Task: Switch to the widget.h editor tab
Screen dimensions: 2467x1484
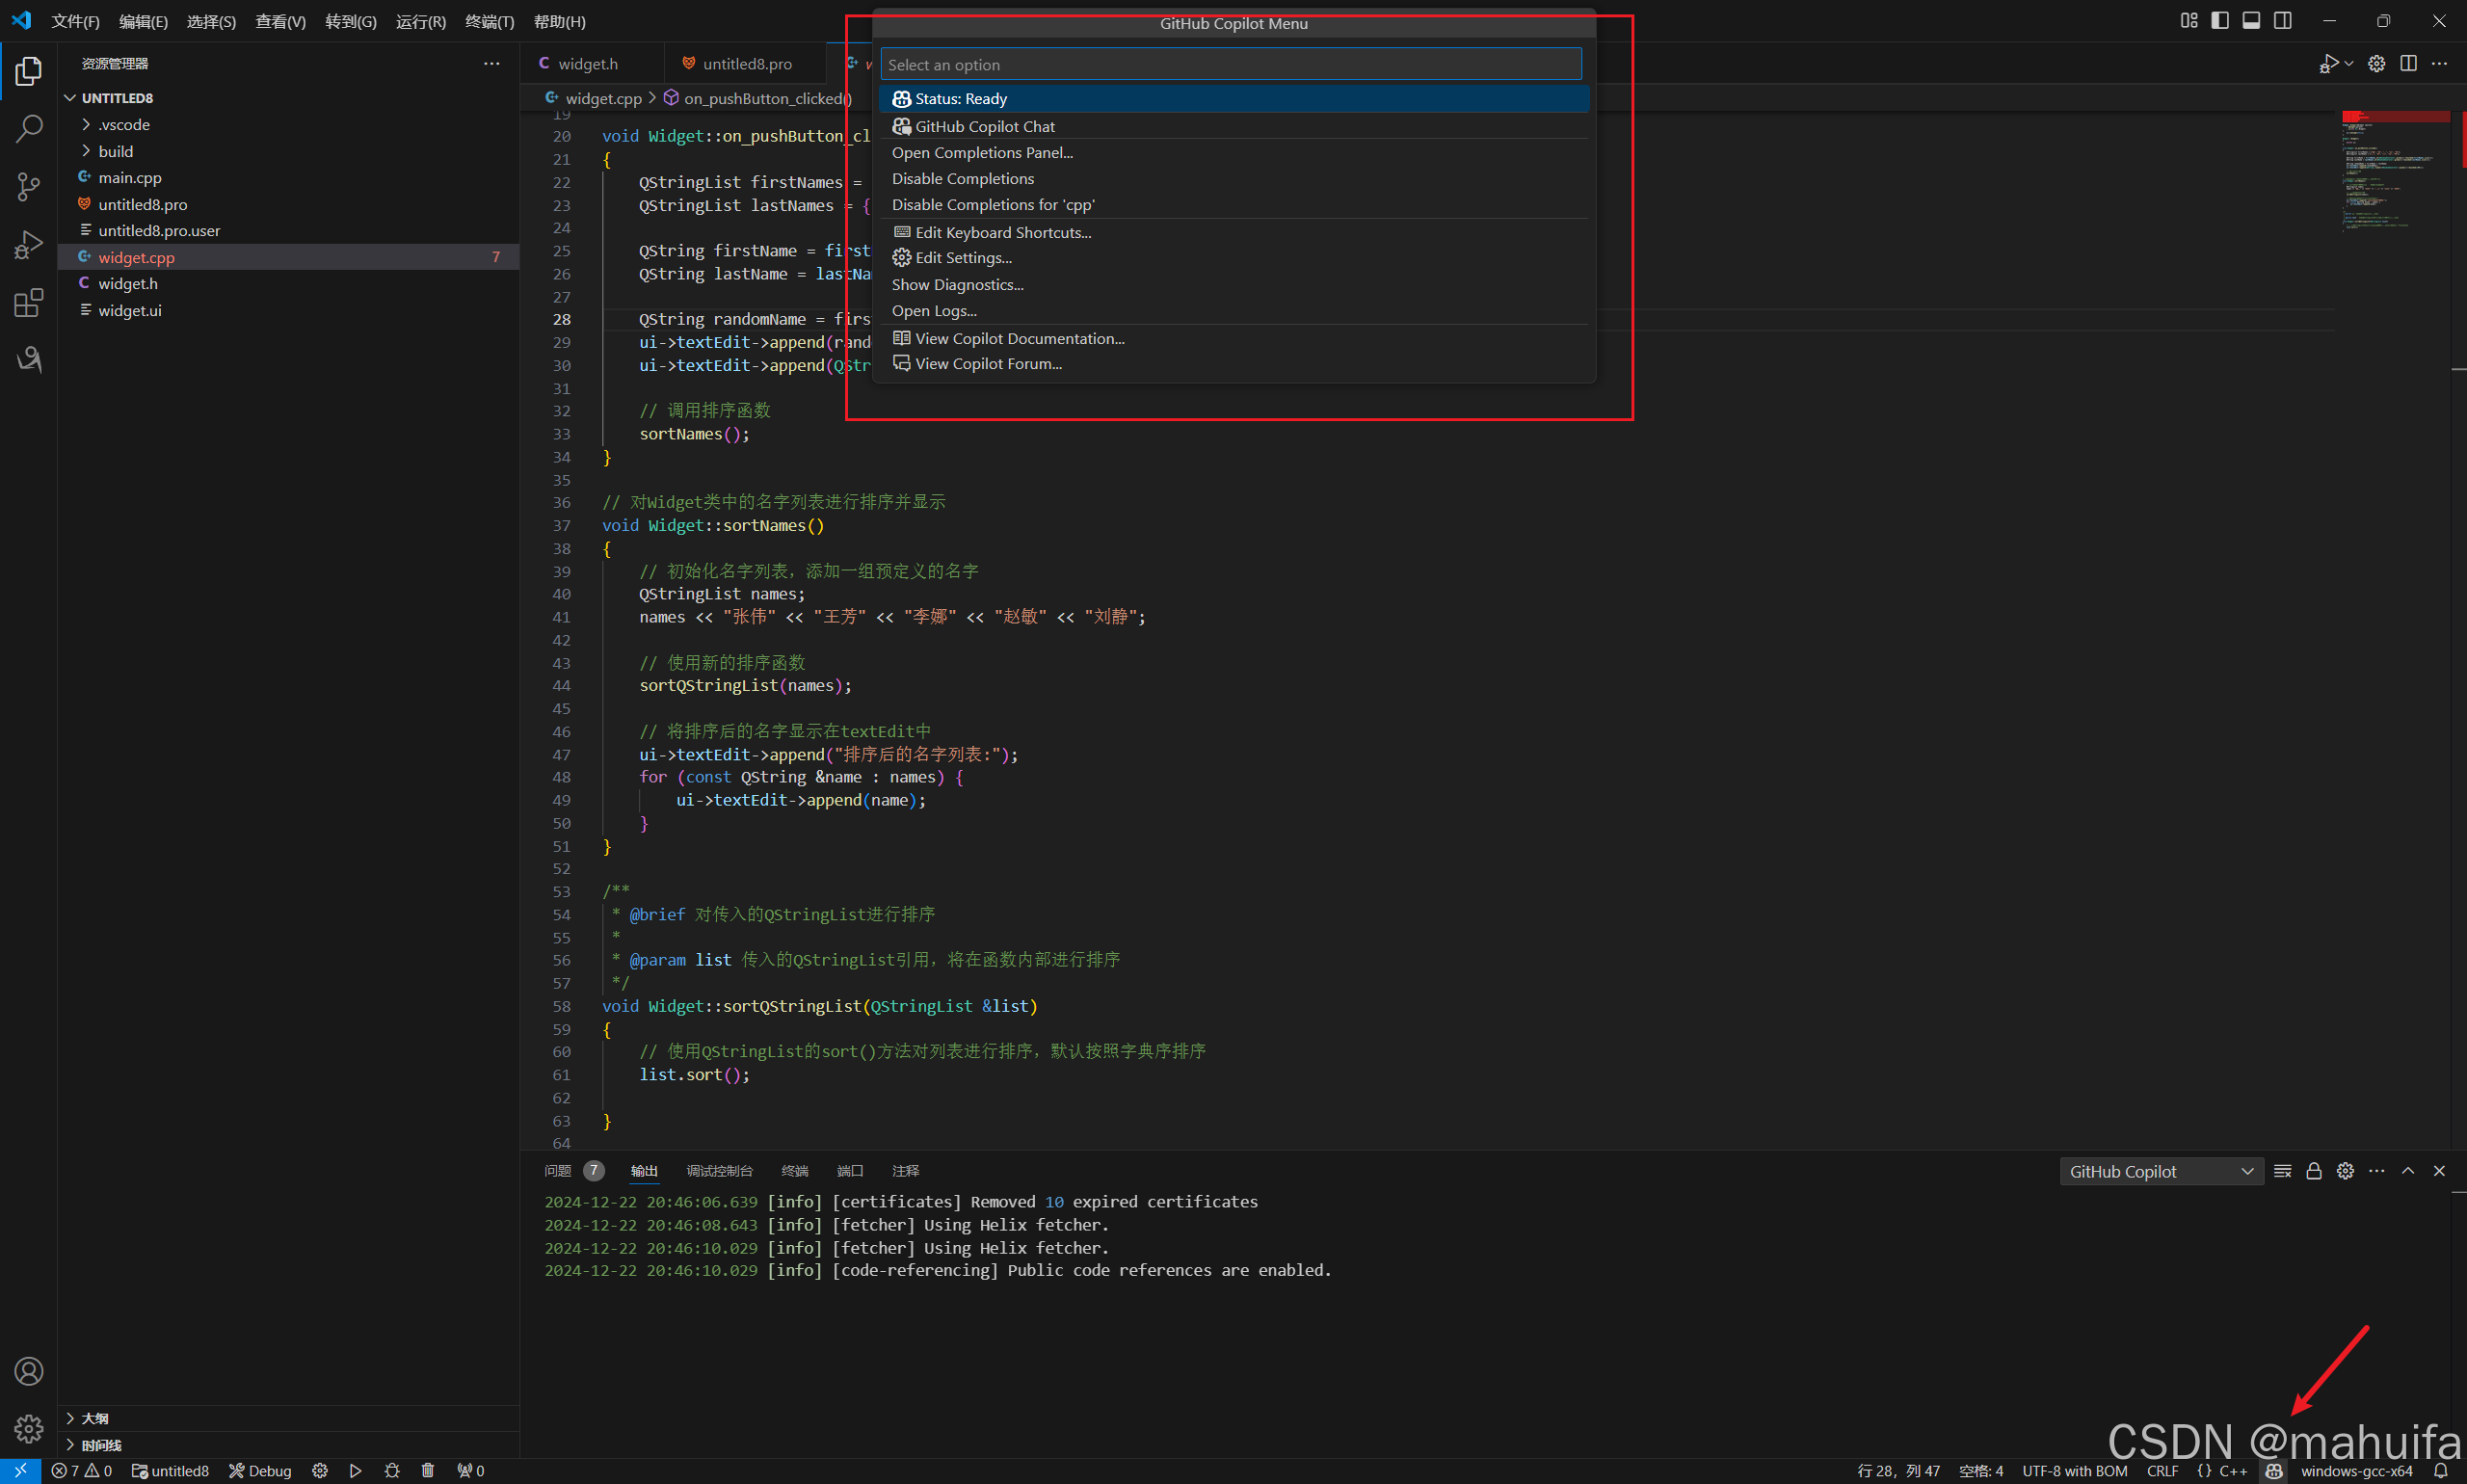Action: (591, 64)
